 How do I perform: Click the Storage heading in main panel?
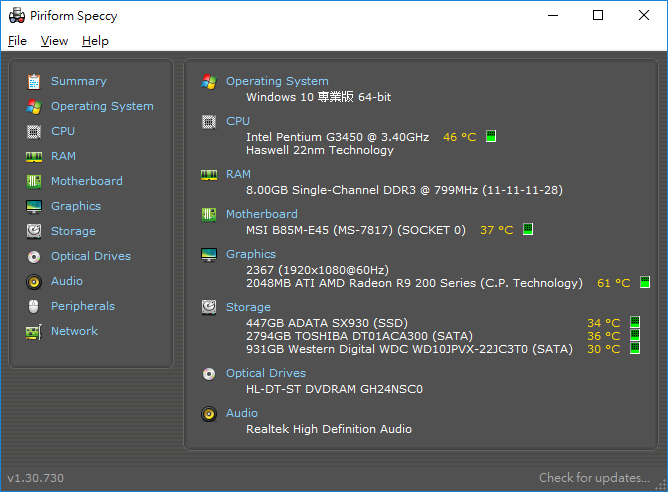[x=248, y=307]
